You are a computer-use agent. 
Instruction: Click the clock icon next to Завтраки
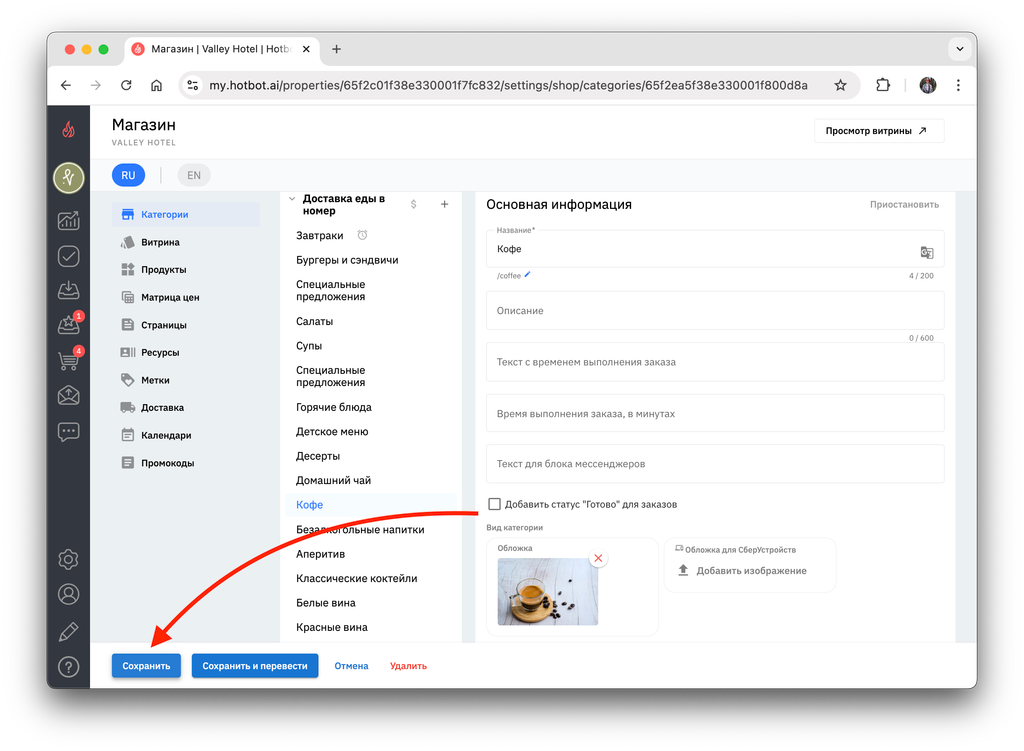pyautogui.click(x=362, y=235)
